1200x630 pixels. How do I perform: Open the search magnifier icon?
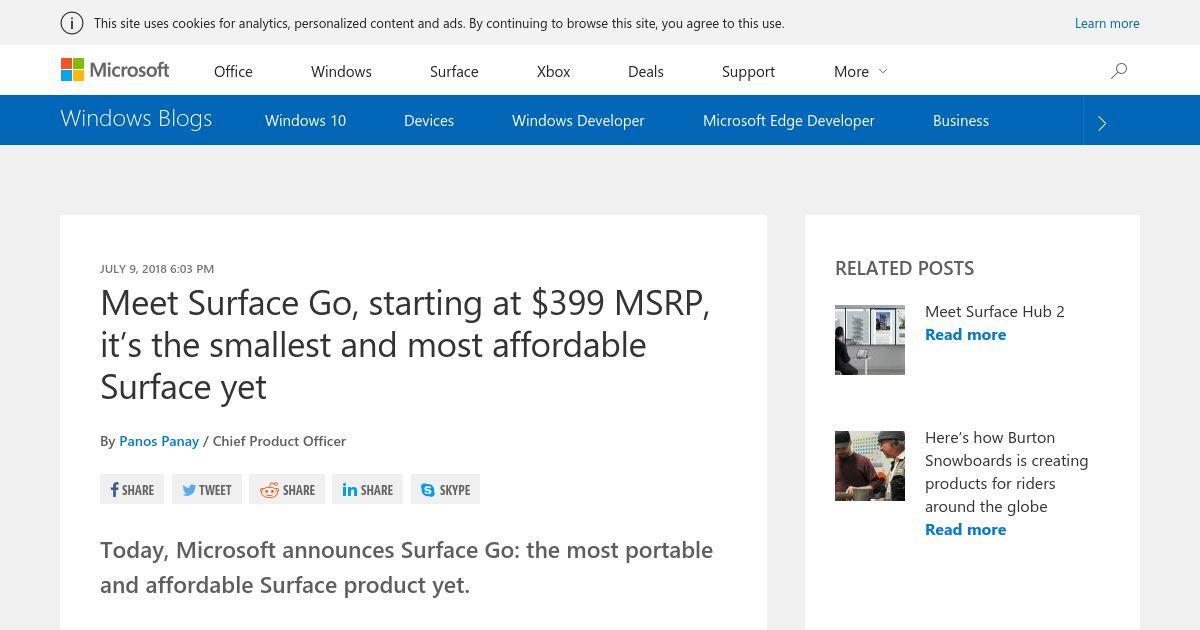click(x=1119, y=71)
